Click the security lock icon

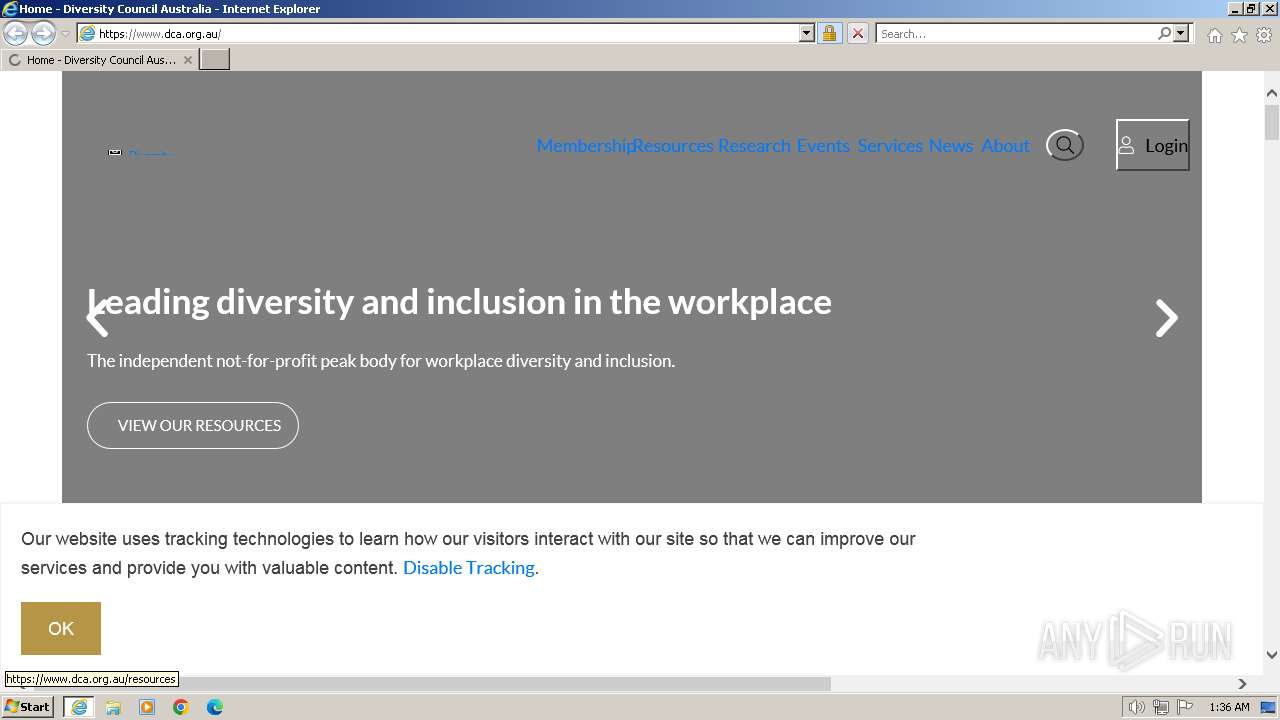pos(829,33)
